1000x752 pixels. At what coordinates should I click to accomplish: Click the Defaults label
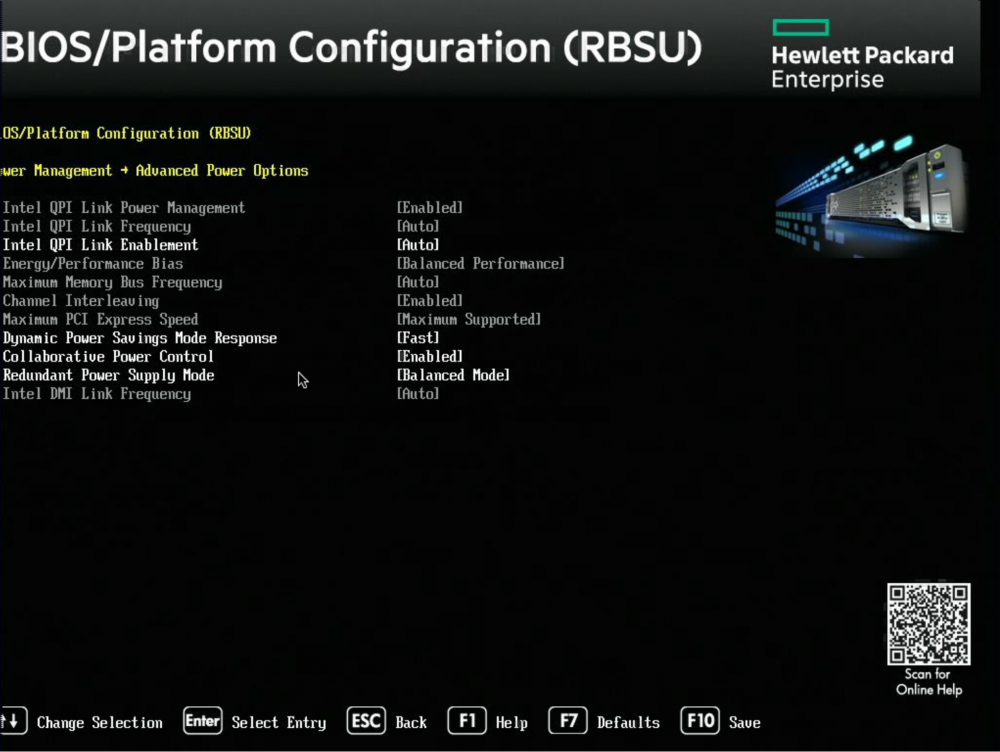[628, 723]
